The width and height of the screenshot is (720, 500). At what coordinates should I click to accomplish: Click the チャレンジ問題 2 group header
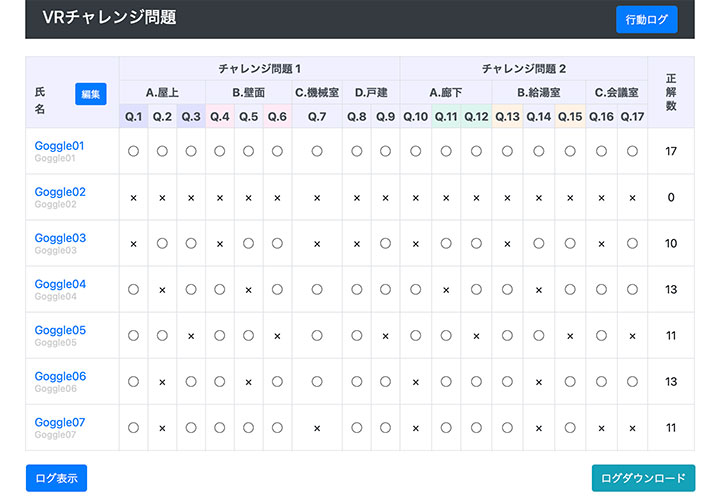524,69
